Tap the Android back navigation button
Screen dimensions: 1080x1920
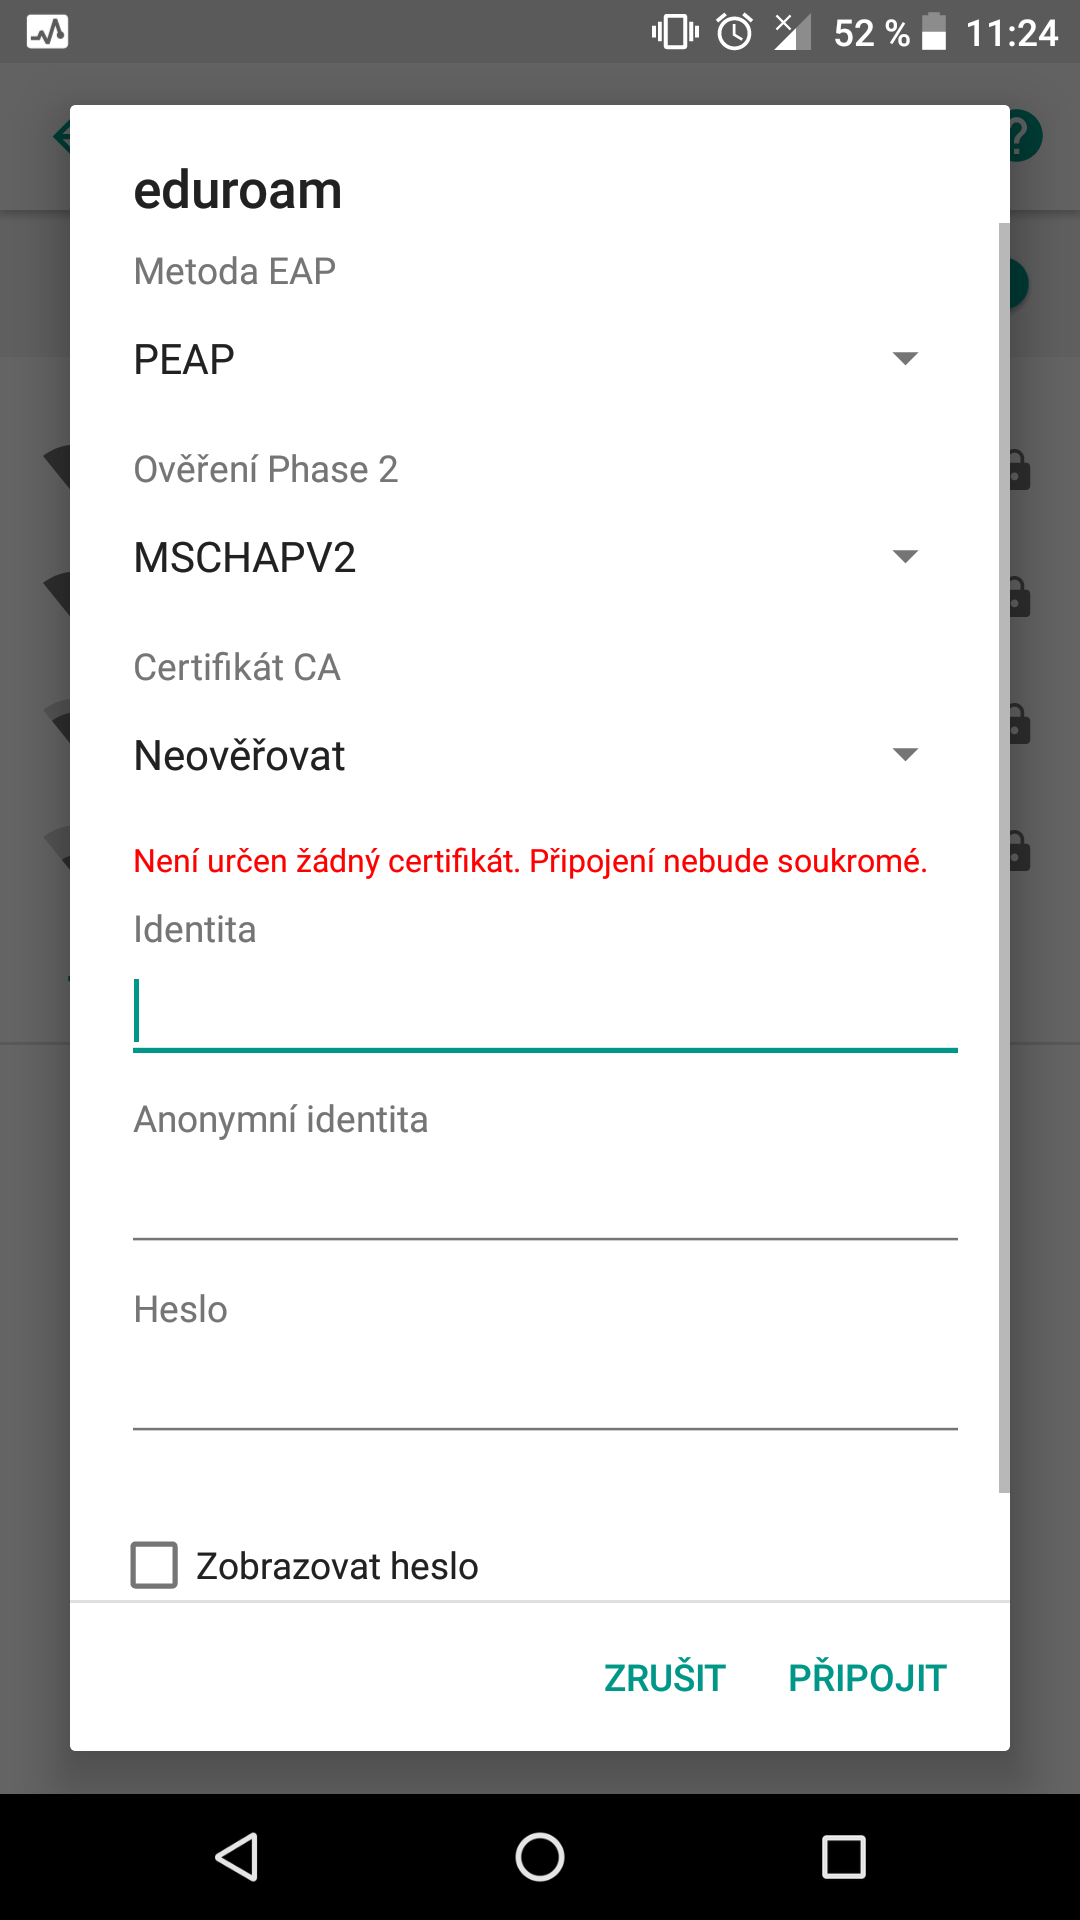point(238,1857)
